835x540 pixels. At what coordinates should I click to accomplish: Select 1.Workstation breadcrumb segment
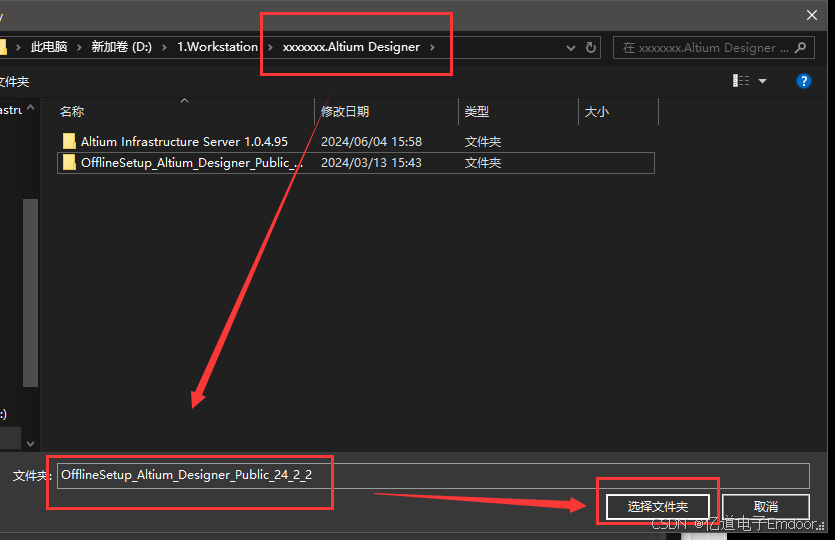coord(217,47)
